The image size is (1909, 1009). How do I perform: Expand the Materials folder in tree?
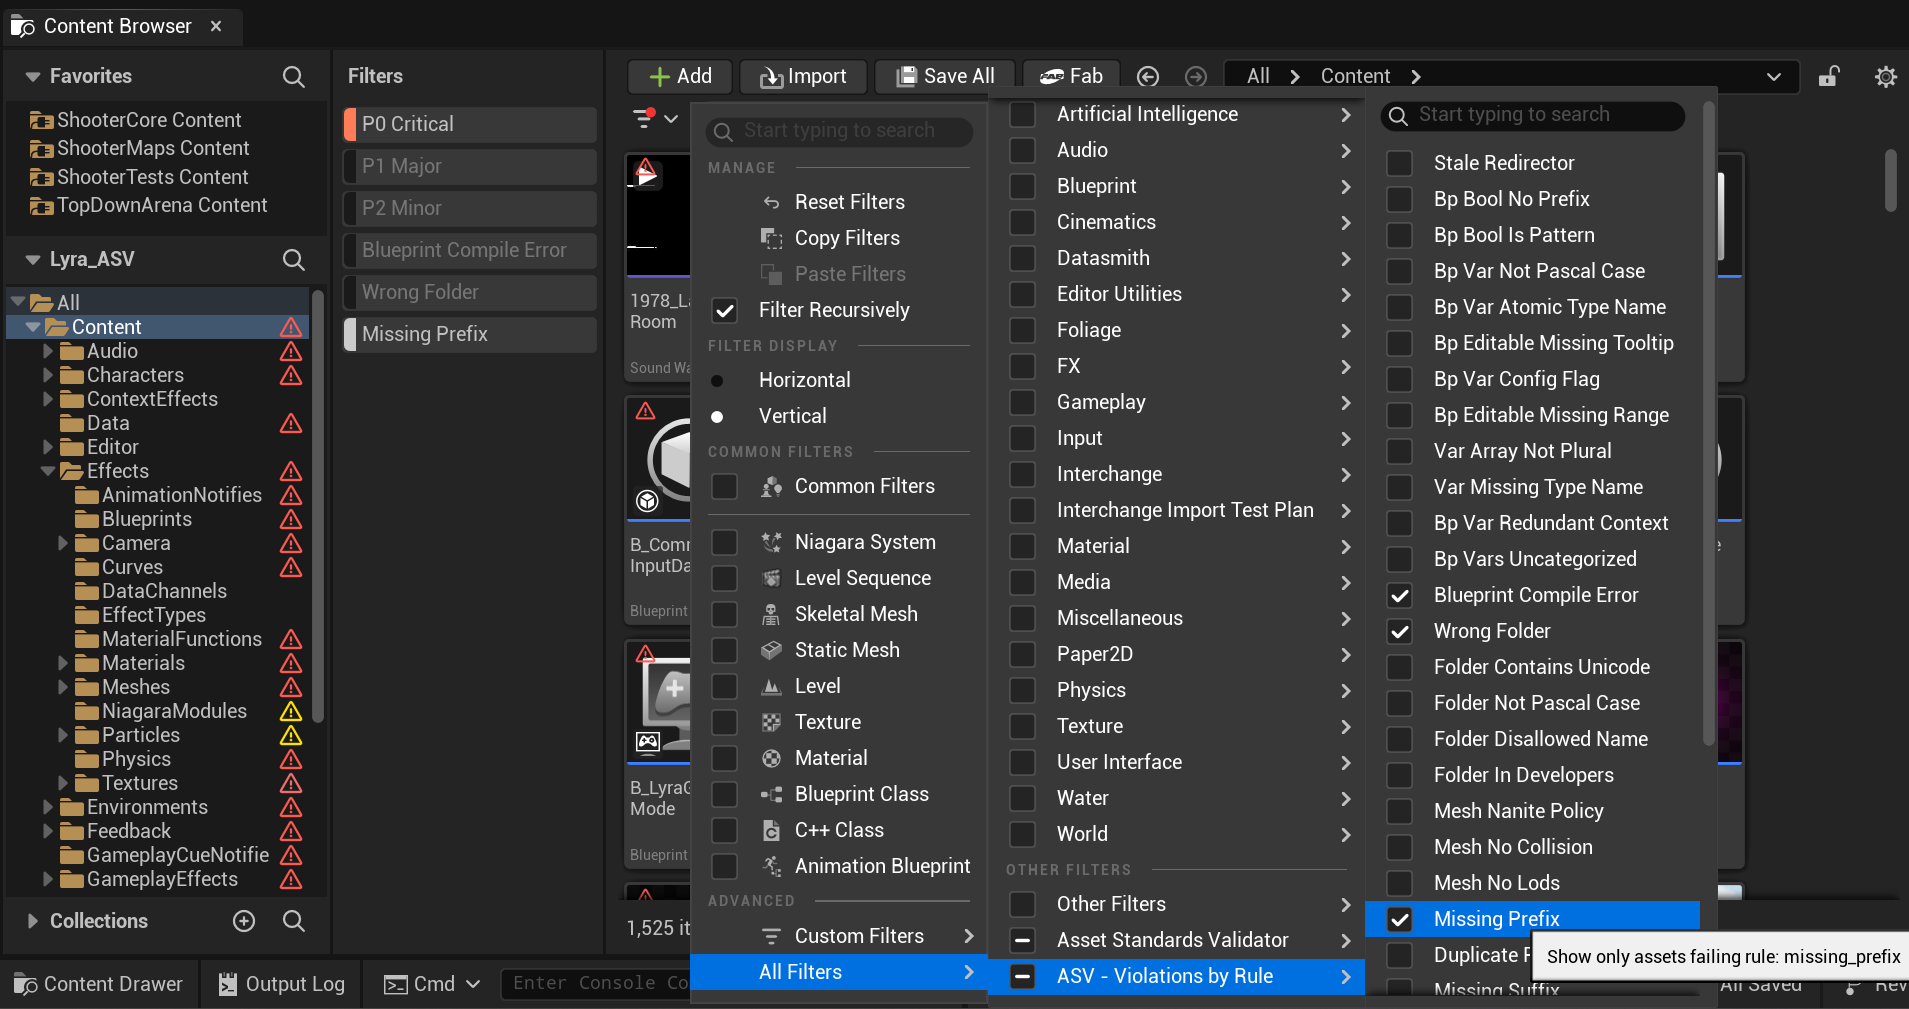[62, 663]
